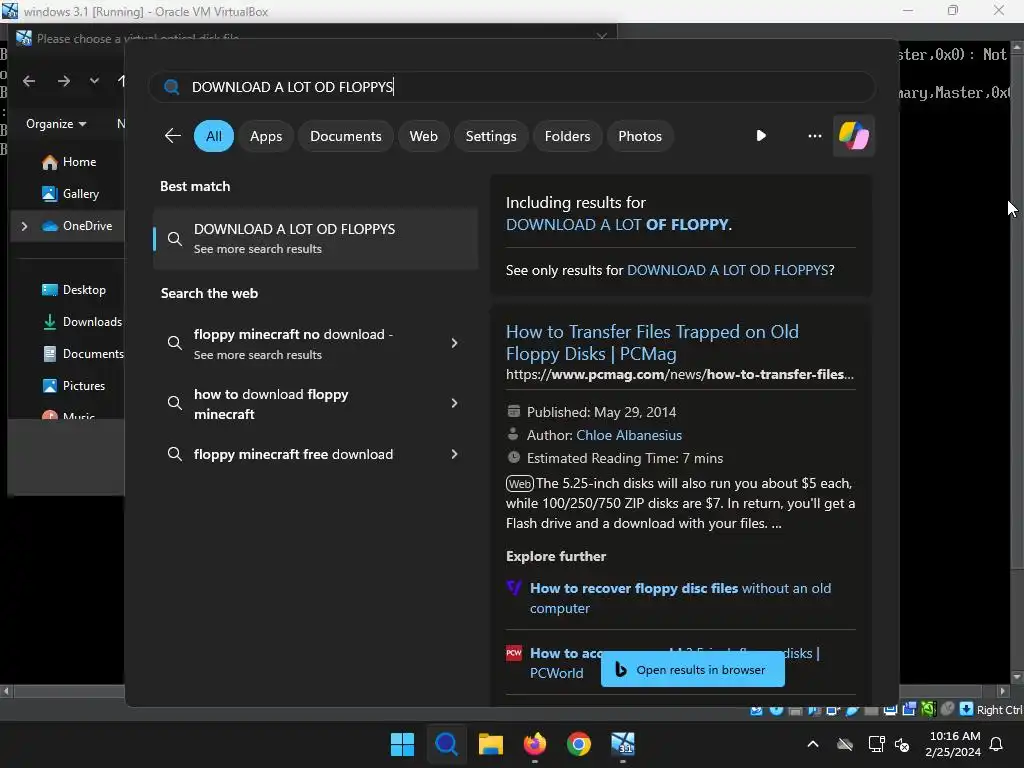Show hidden tray icons chevron
1024x768 pixels.
click(x=813, y=744)
